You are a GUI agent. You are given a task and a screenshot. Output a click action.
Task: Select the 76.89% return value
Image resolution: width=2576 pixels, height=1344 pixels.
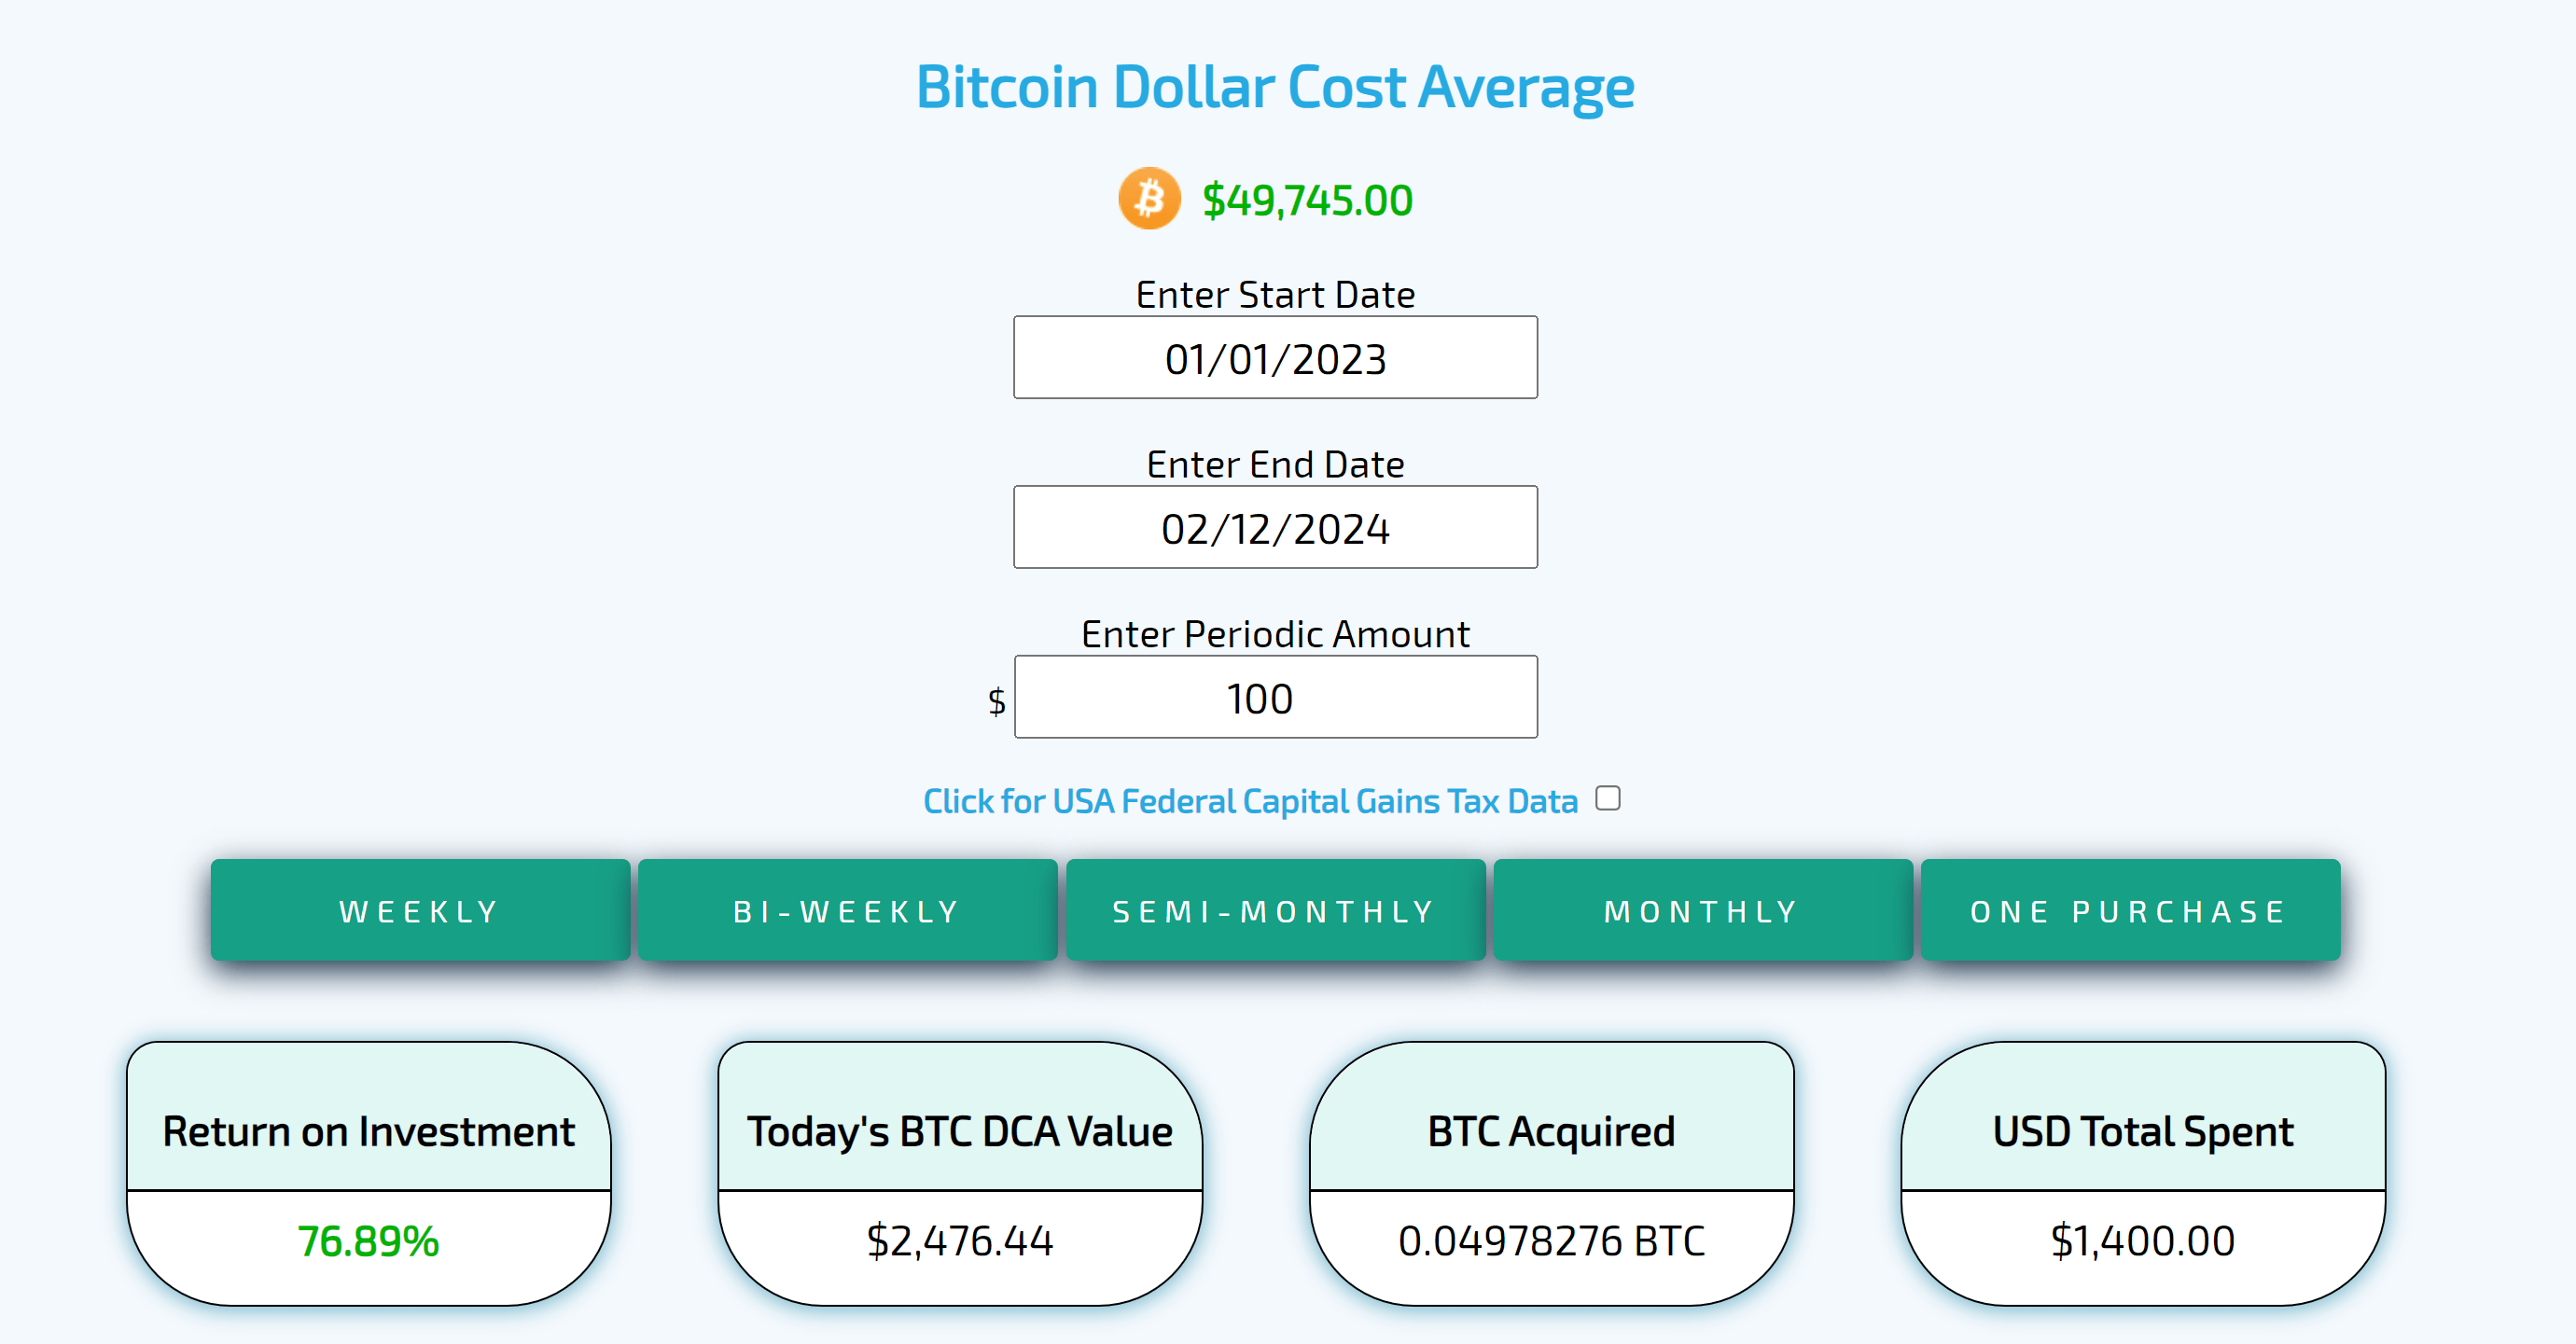[368, 1241]
